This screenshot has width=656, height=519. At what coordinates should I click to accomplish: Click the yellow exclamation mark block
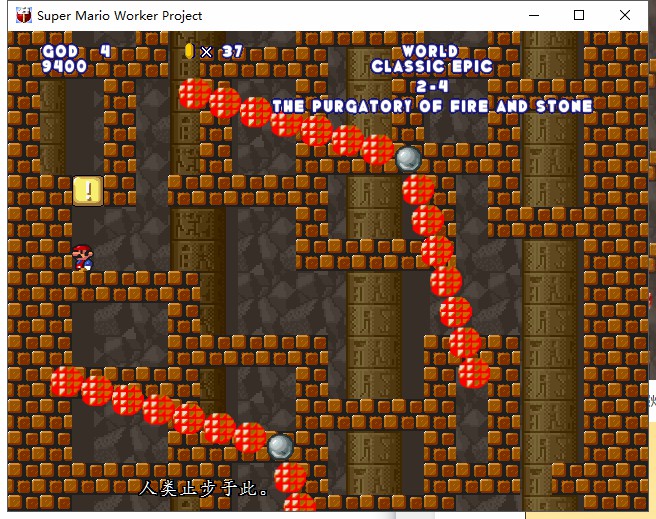click(x=88, y=191)
